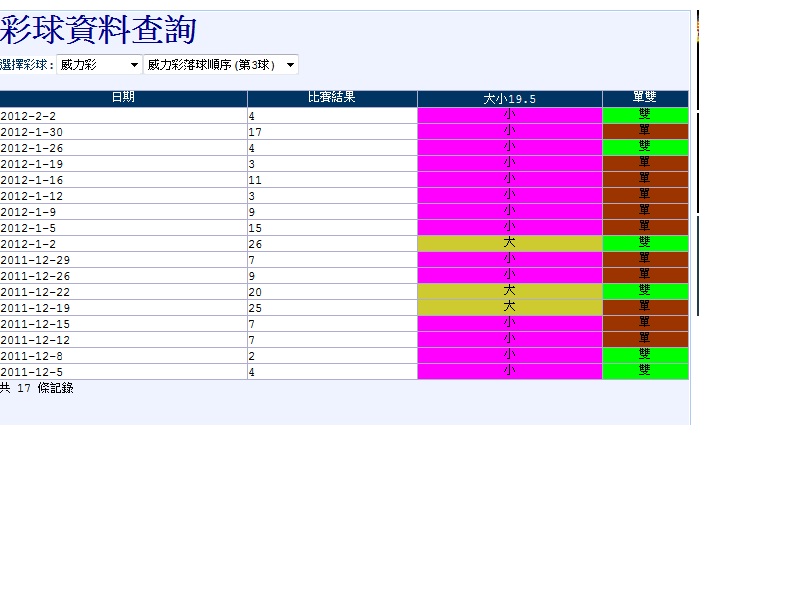Click the magenta 小 cell for 2012-2-2

click(x=510, y=116)
